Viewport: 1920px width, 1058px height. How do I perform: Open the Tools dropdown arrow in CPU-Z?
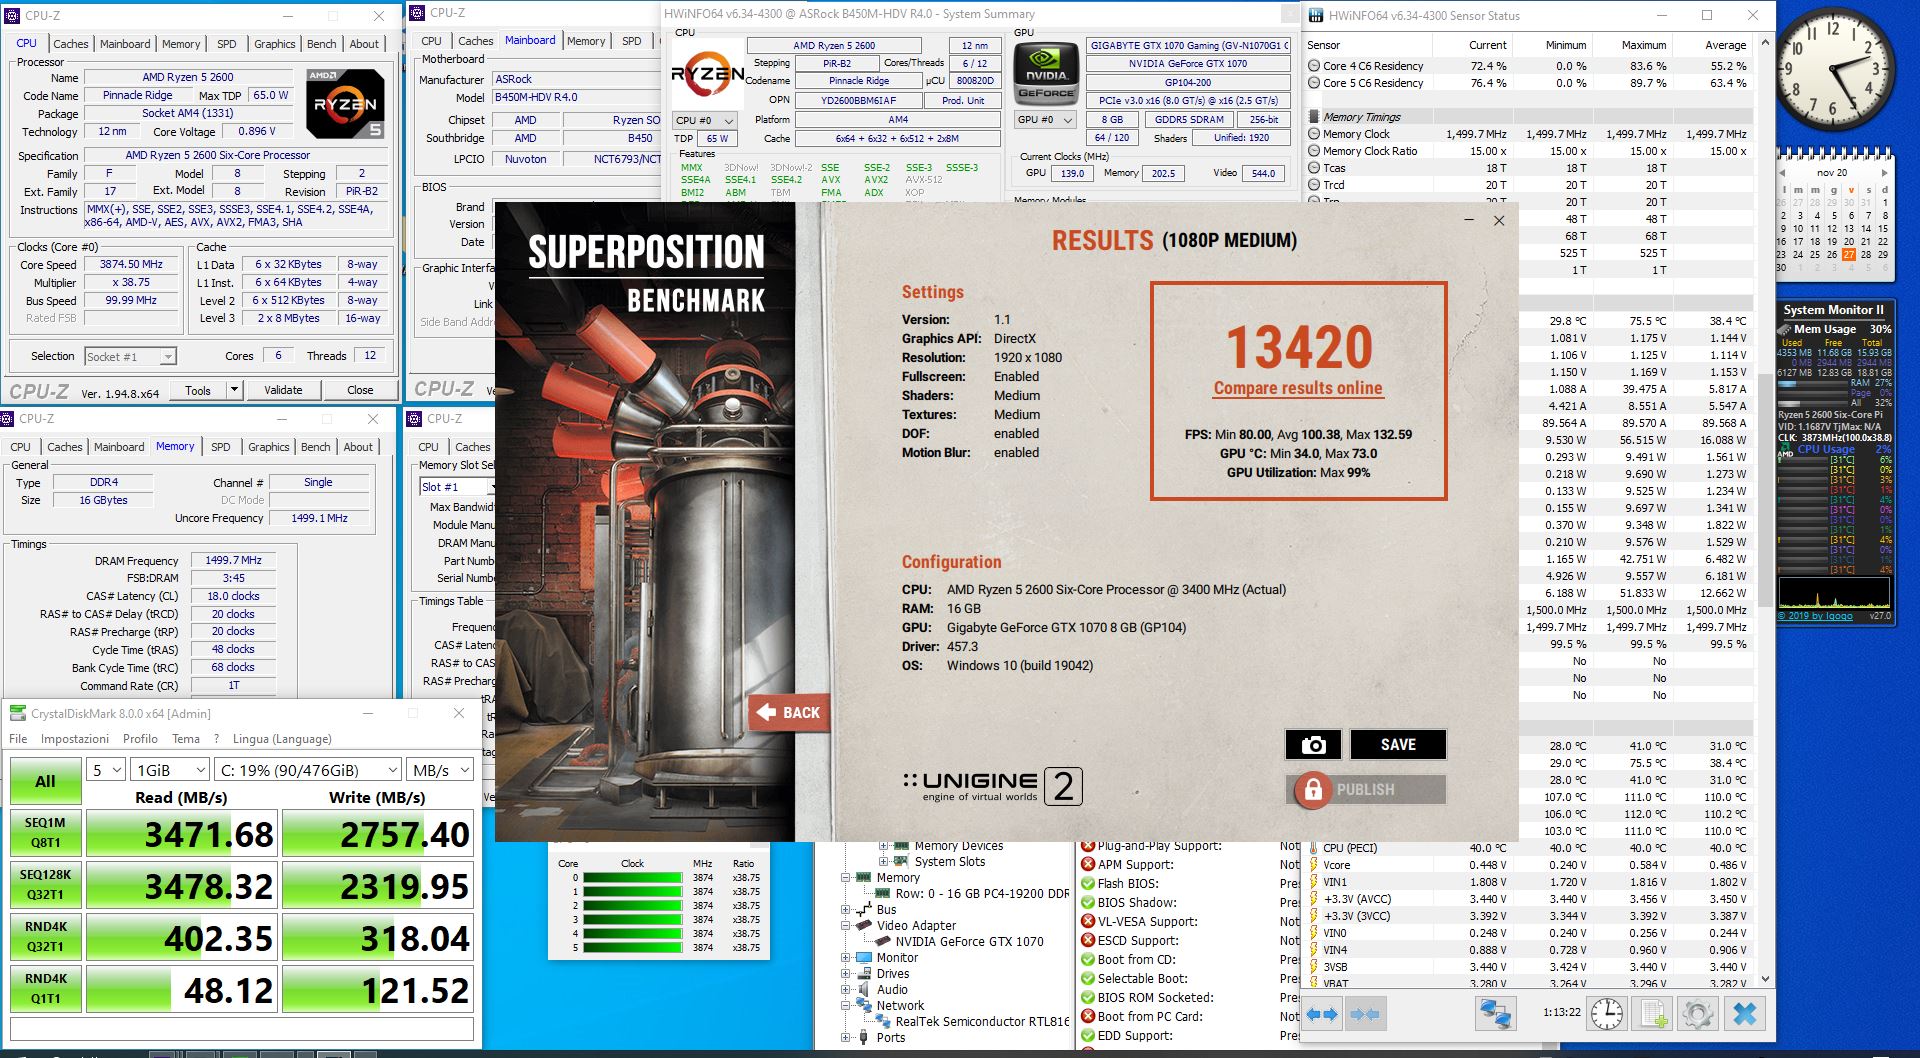coord(234,390)
